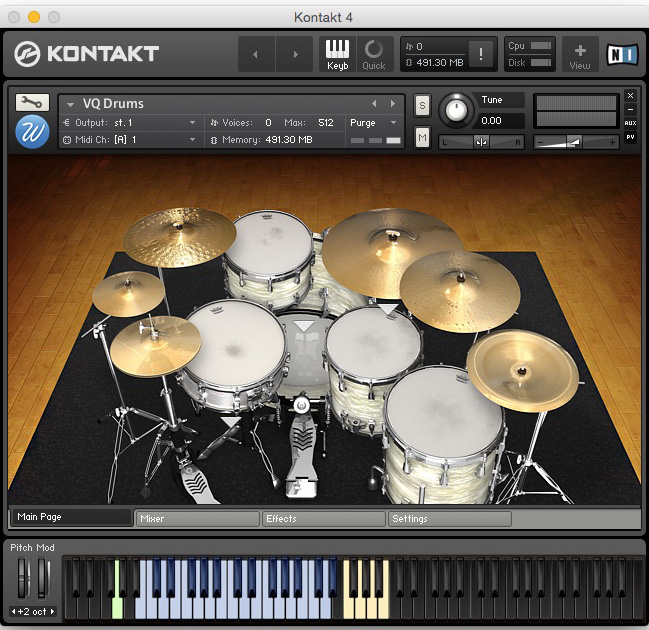This screenshot has width=649, height=630.
Task: Click the exclamation panic button
Action: tap(481, 54)
